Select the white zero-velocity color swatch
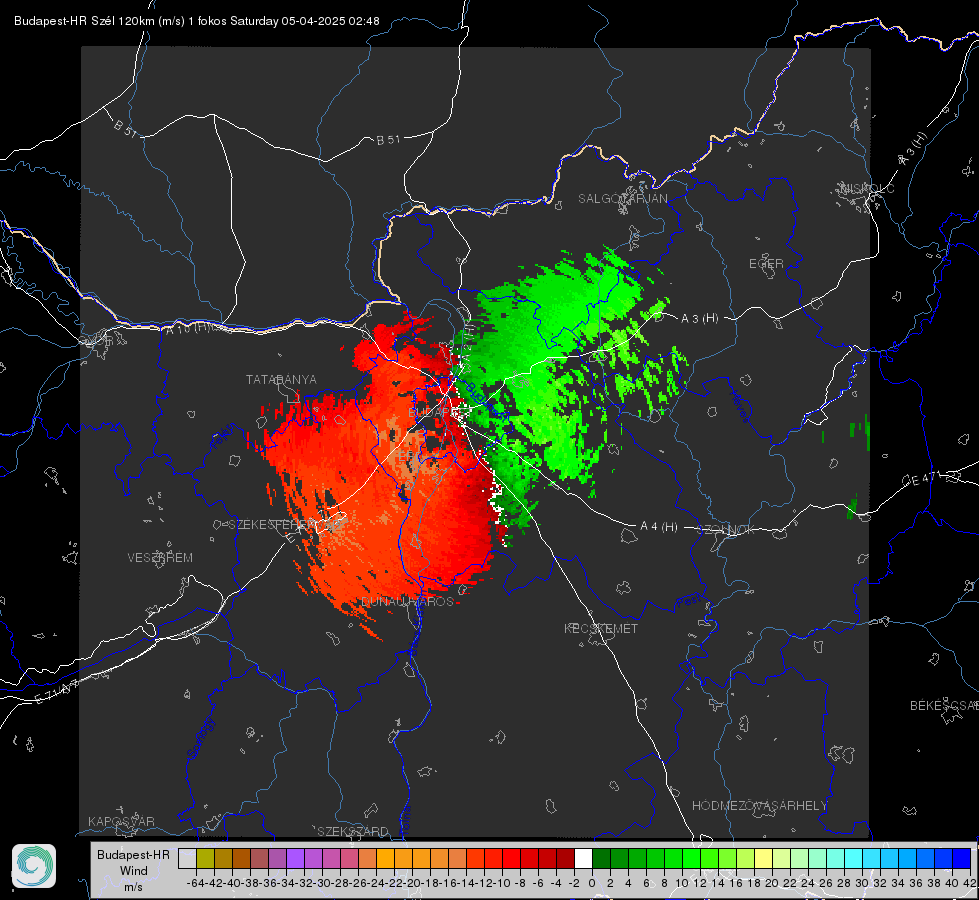Screen dimensions: 979x900 tap(583, 859)
